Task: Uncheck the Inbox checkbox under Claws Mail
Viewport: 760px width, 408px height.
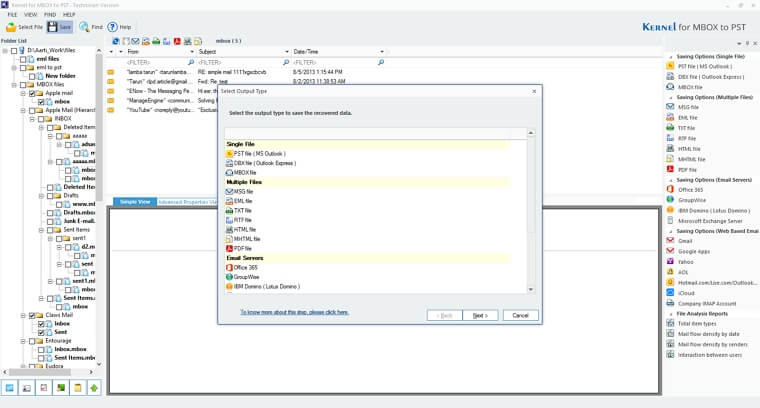Action: [41, 324]
